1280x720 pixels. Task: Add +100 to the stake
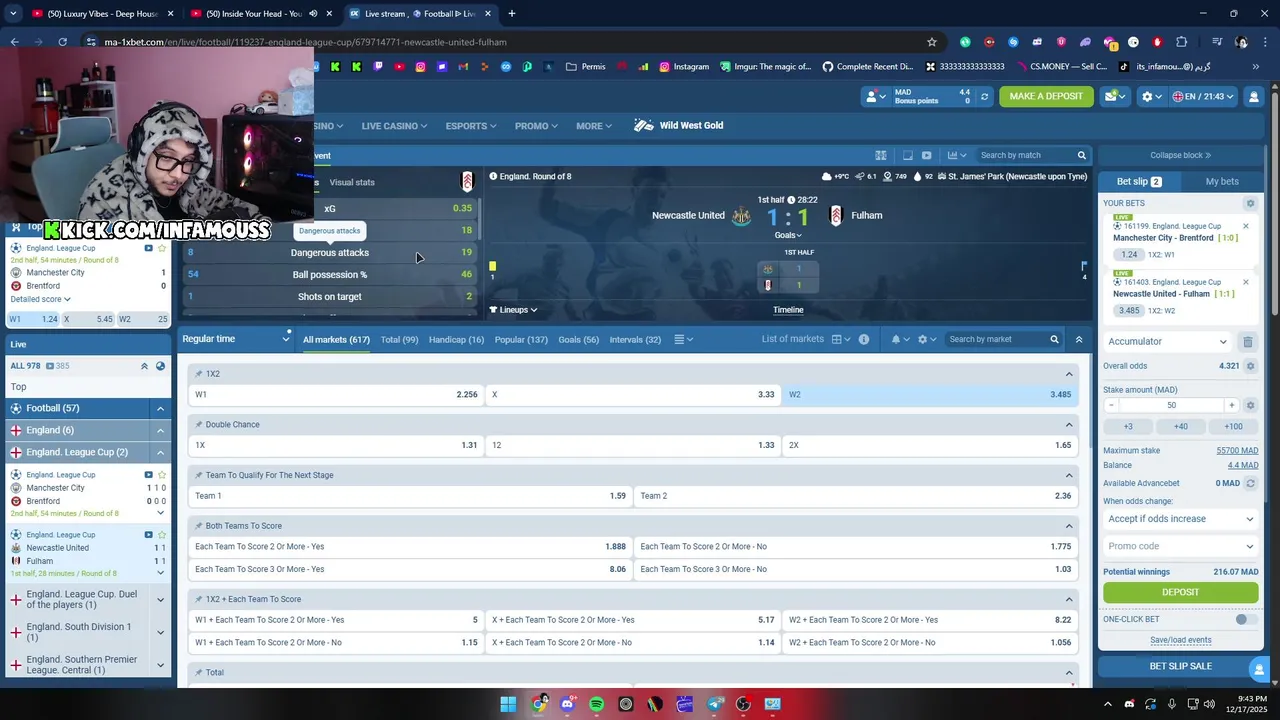[1233, 427]
